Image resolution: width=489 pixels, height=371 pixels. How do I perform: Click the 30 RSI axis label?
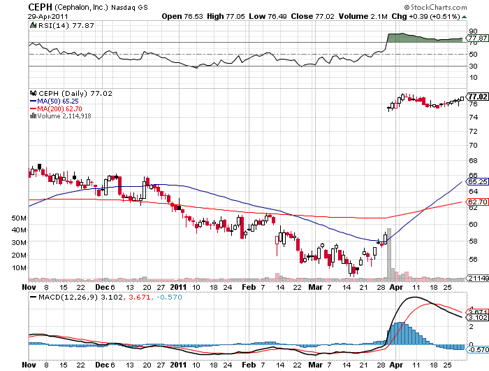coord(473,66)
